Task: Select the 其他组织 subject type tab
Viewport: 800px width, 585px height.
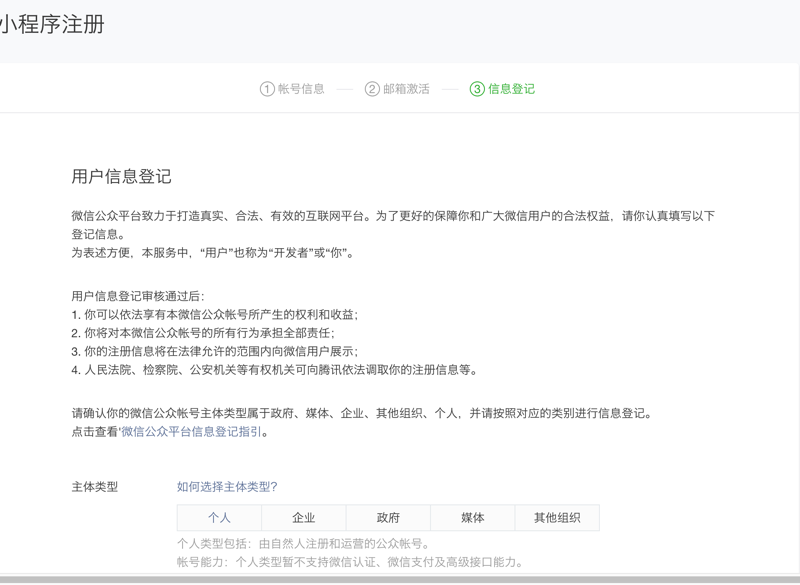Action: coord(557,518)
